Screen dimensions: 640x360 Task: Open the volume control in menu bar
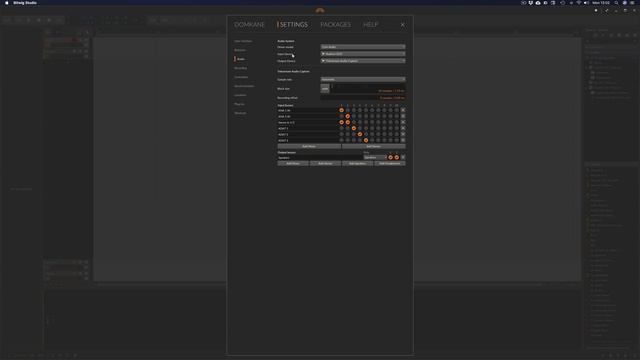pyautogui.click(x=586, y=3)
